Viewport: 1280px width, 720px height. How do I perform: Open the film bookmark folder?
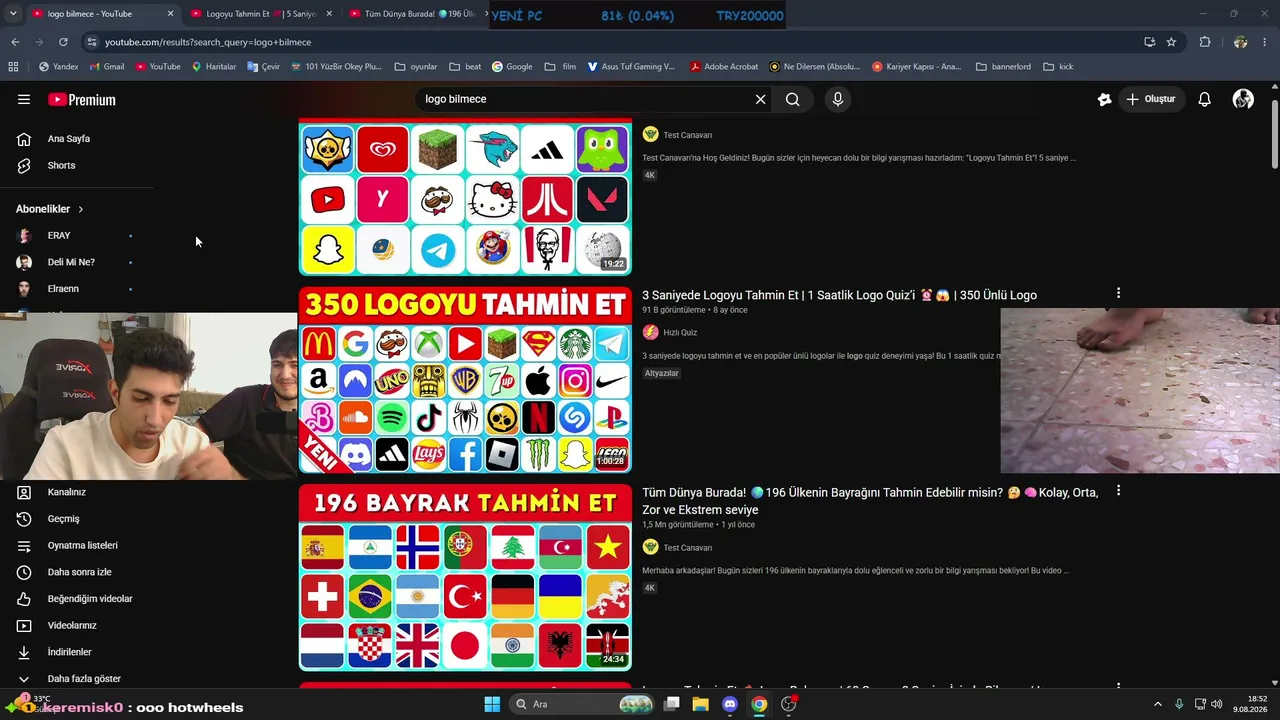[560, 67]
